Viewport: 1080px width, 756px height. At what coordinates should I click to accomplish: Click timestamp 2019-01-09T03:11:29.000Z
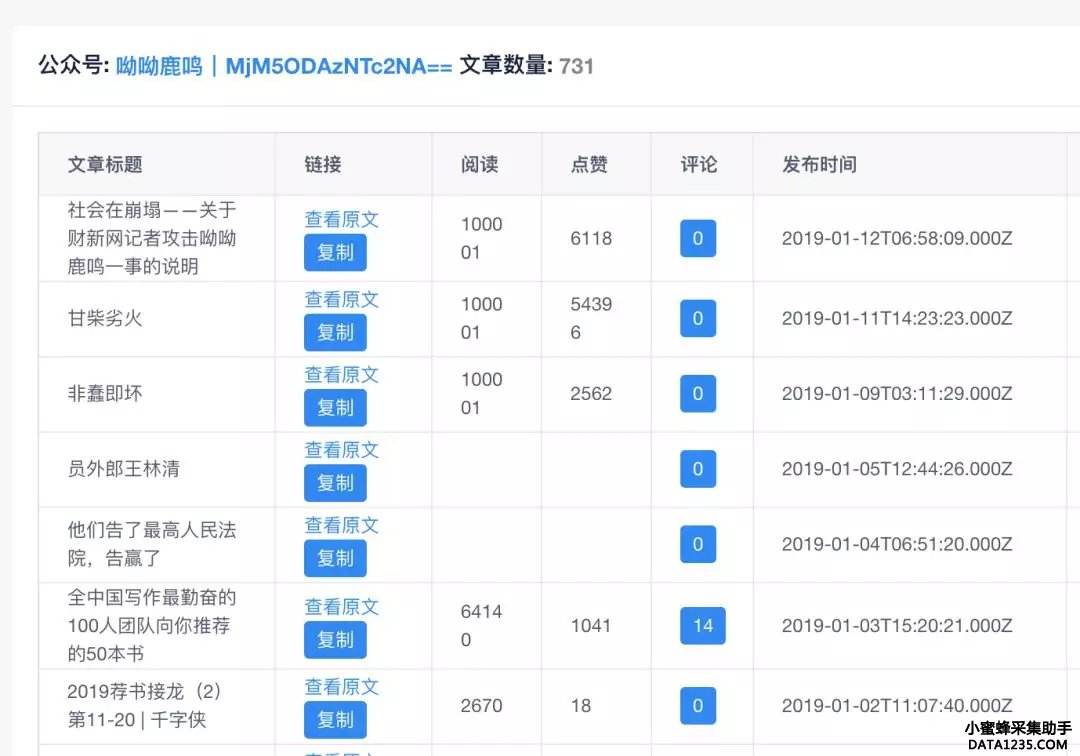tap(897, 393)
